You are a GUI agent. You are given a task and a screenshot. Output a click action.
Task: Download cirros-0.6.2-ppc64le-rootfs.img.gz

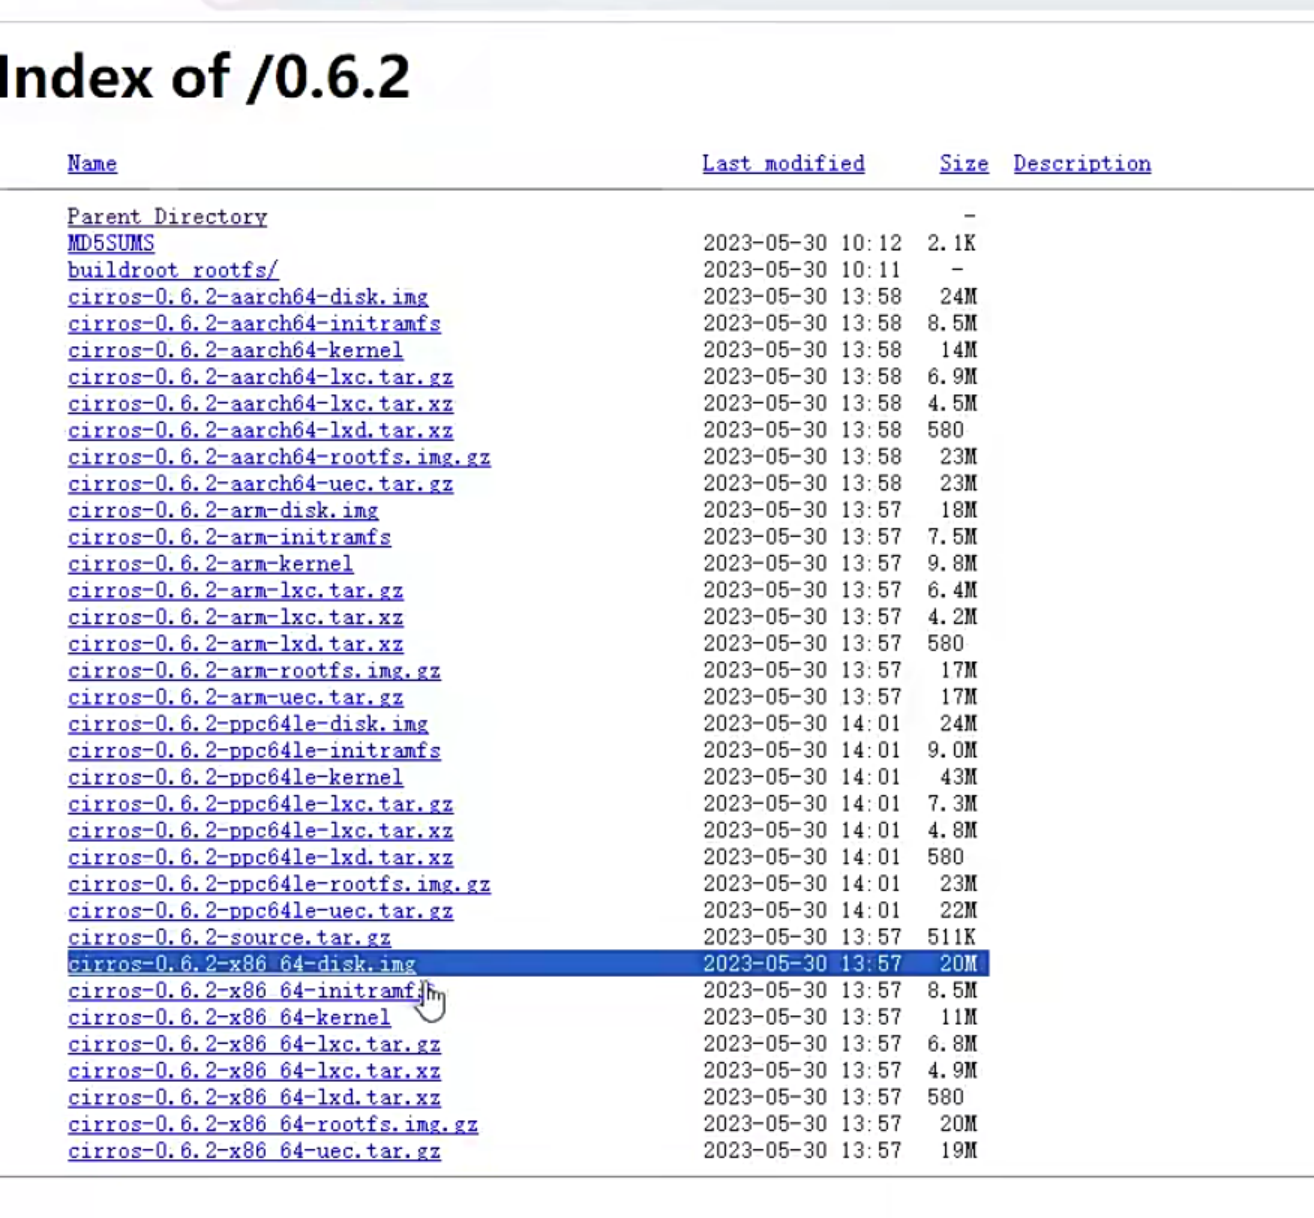279,884
